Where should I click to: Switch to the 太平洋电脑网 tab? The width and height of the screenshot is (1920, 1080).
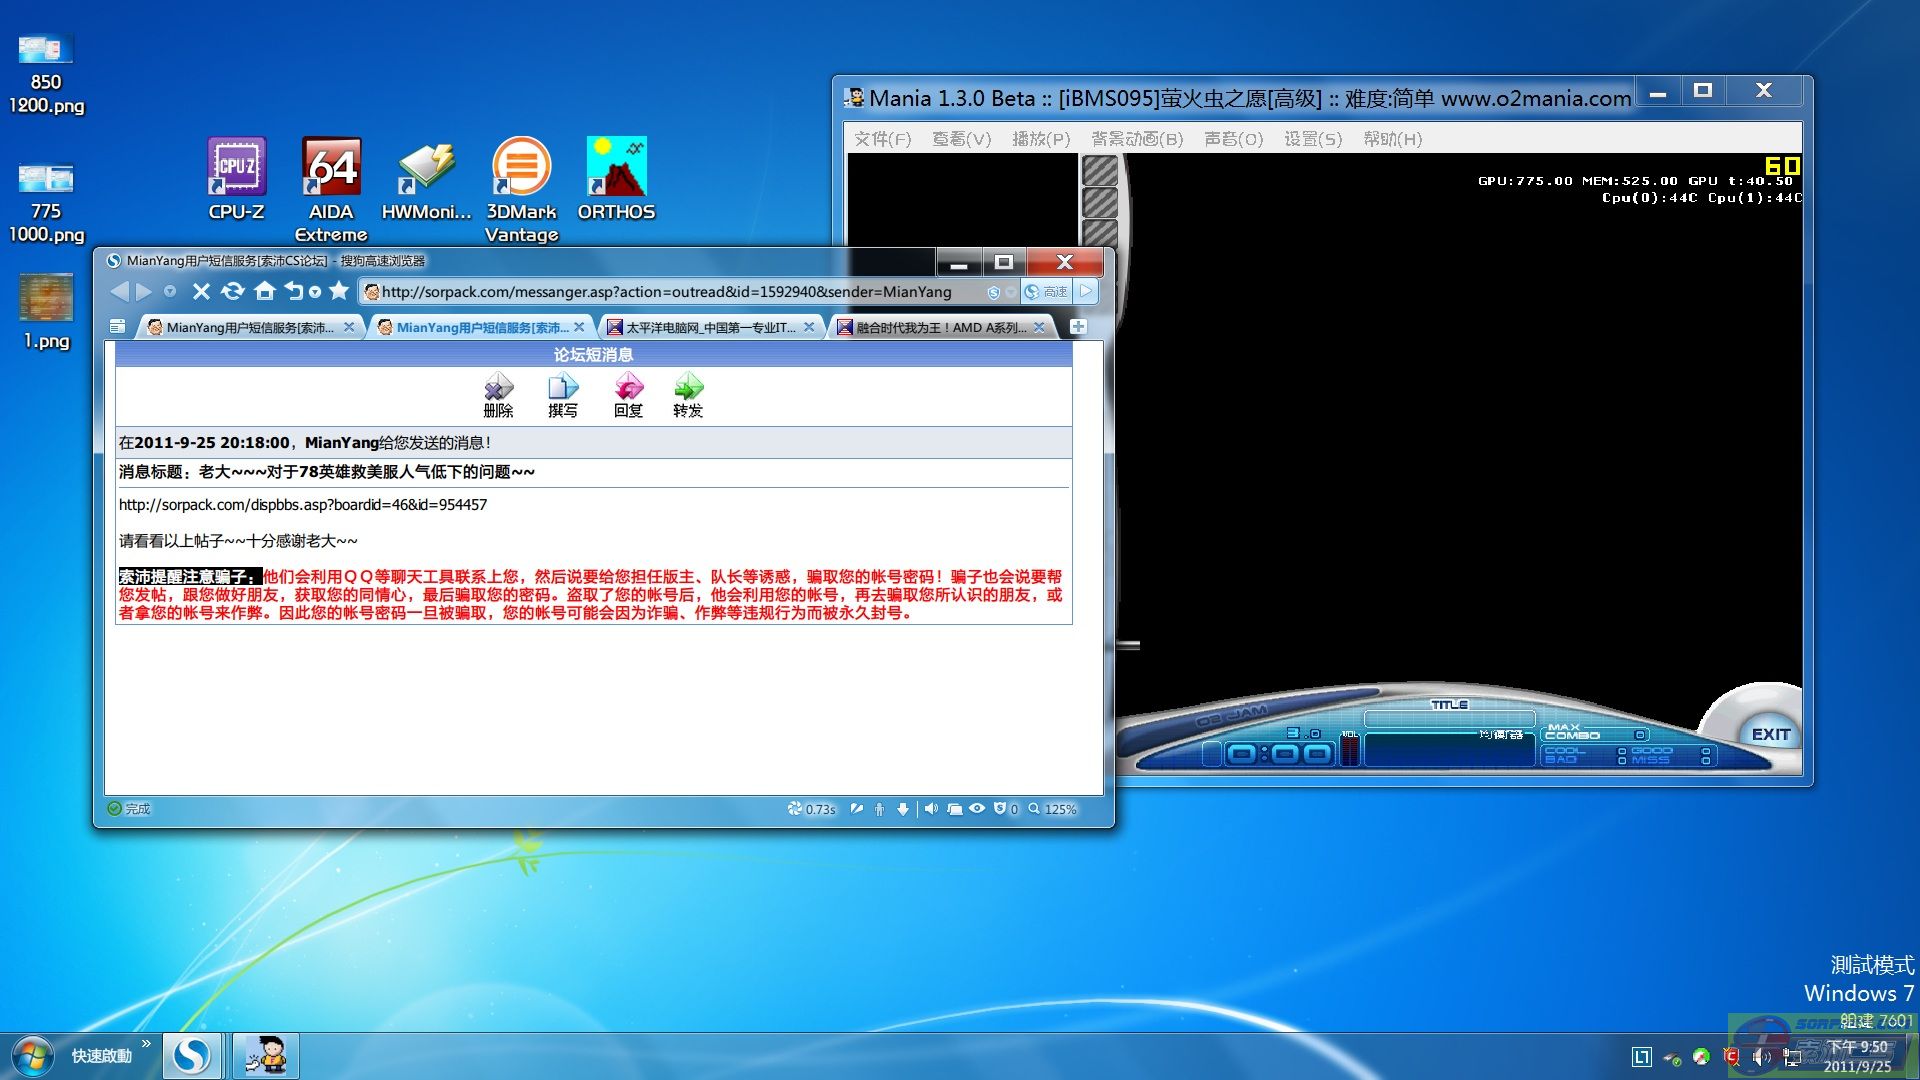point(710,327)
